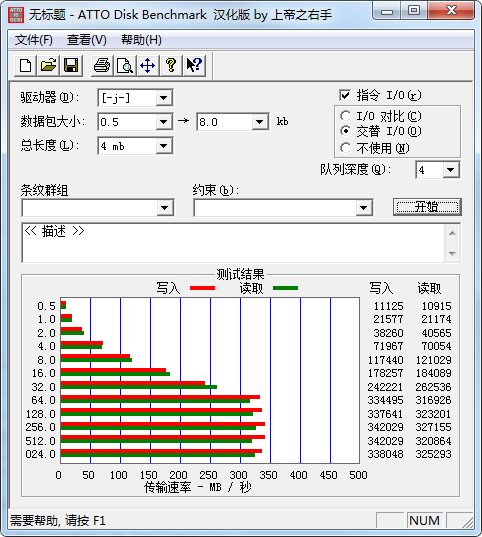Click the 写入 column header above values

pos(381,288)
